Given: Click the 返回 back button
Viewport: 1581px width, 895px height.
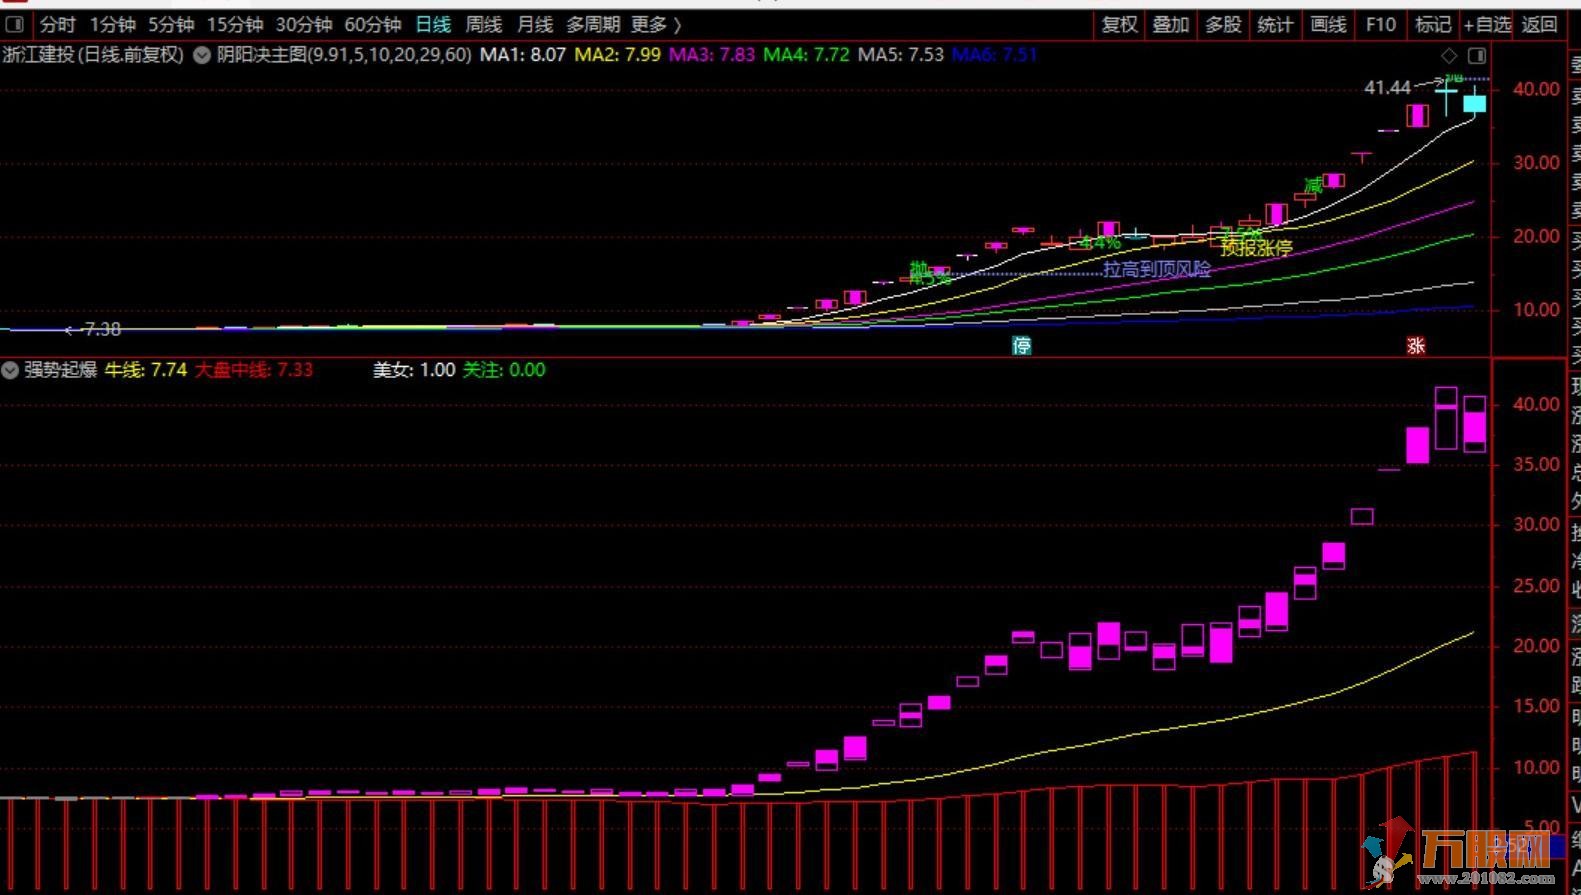Looking at the screenshot, I should click(x=1539, y=24).
